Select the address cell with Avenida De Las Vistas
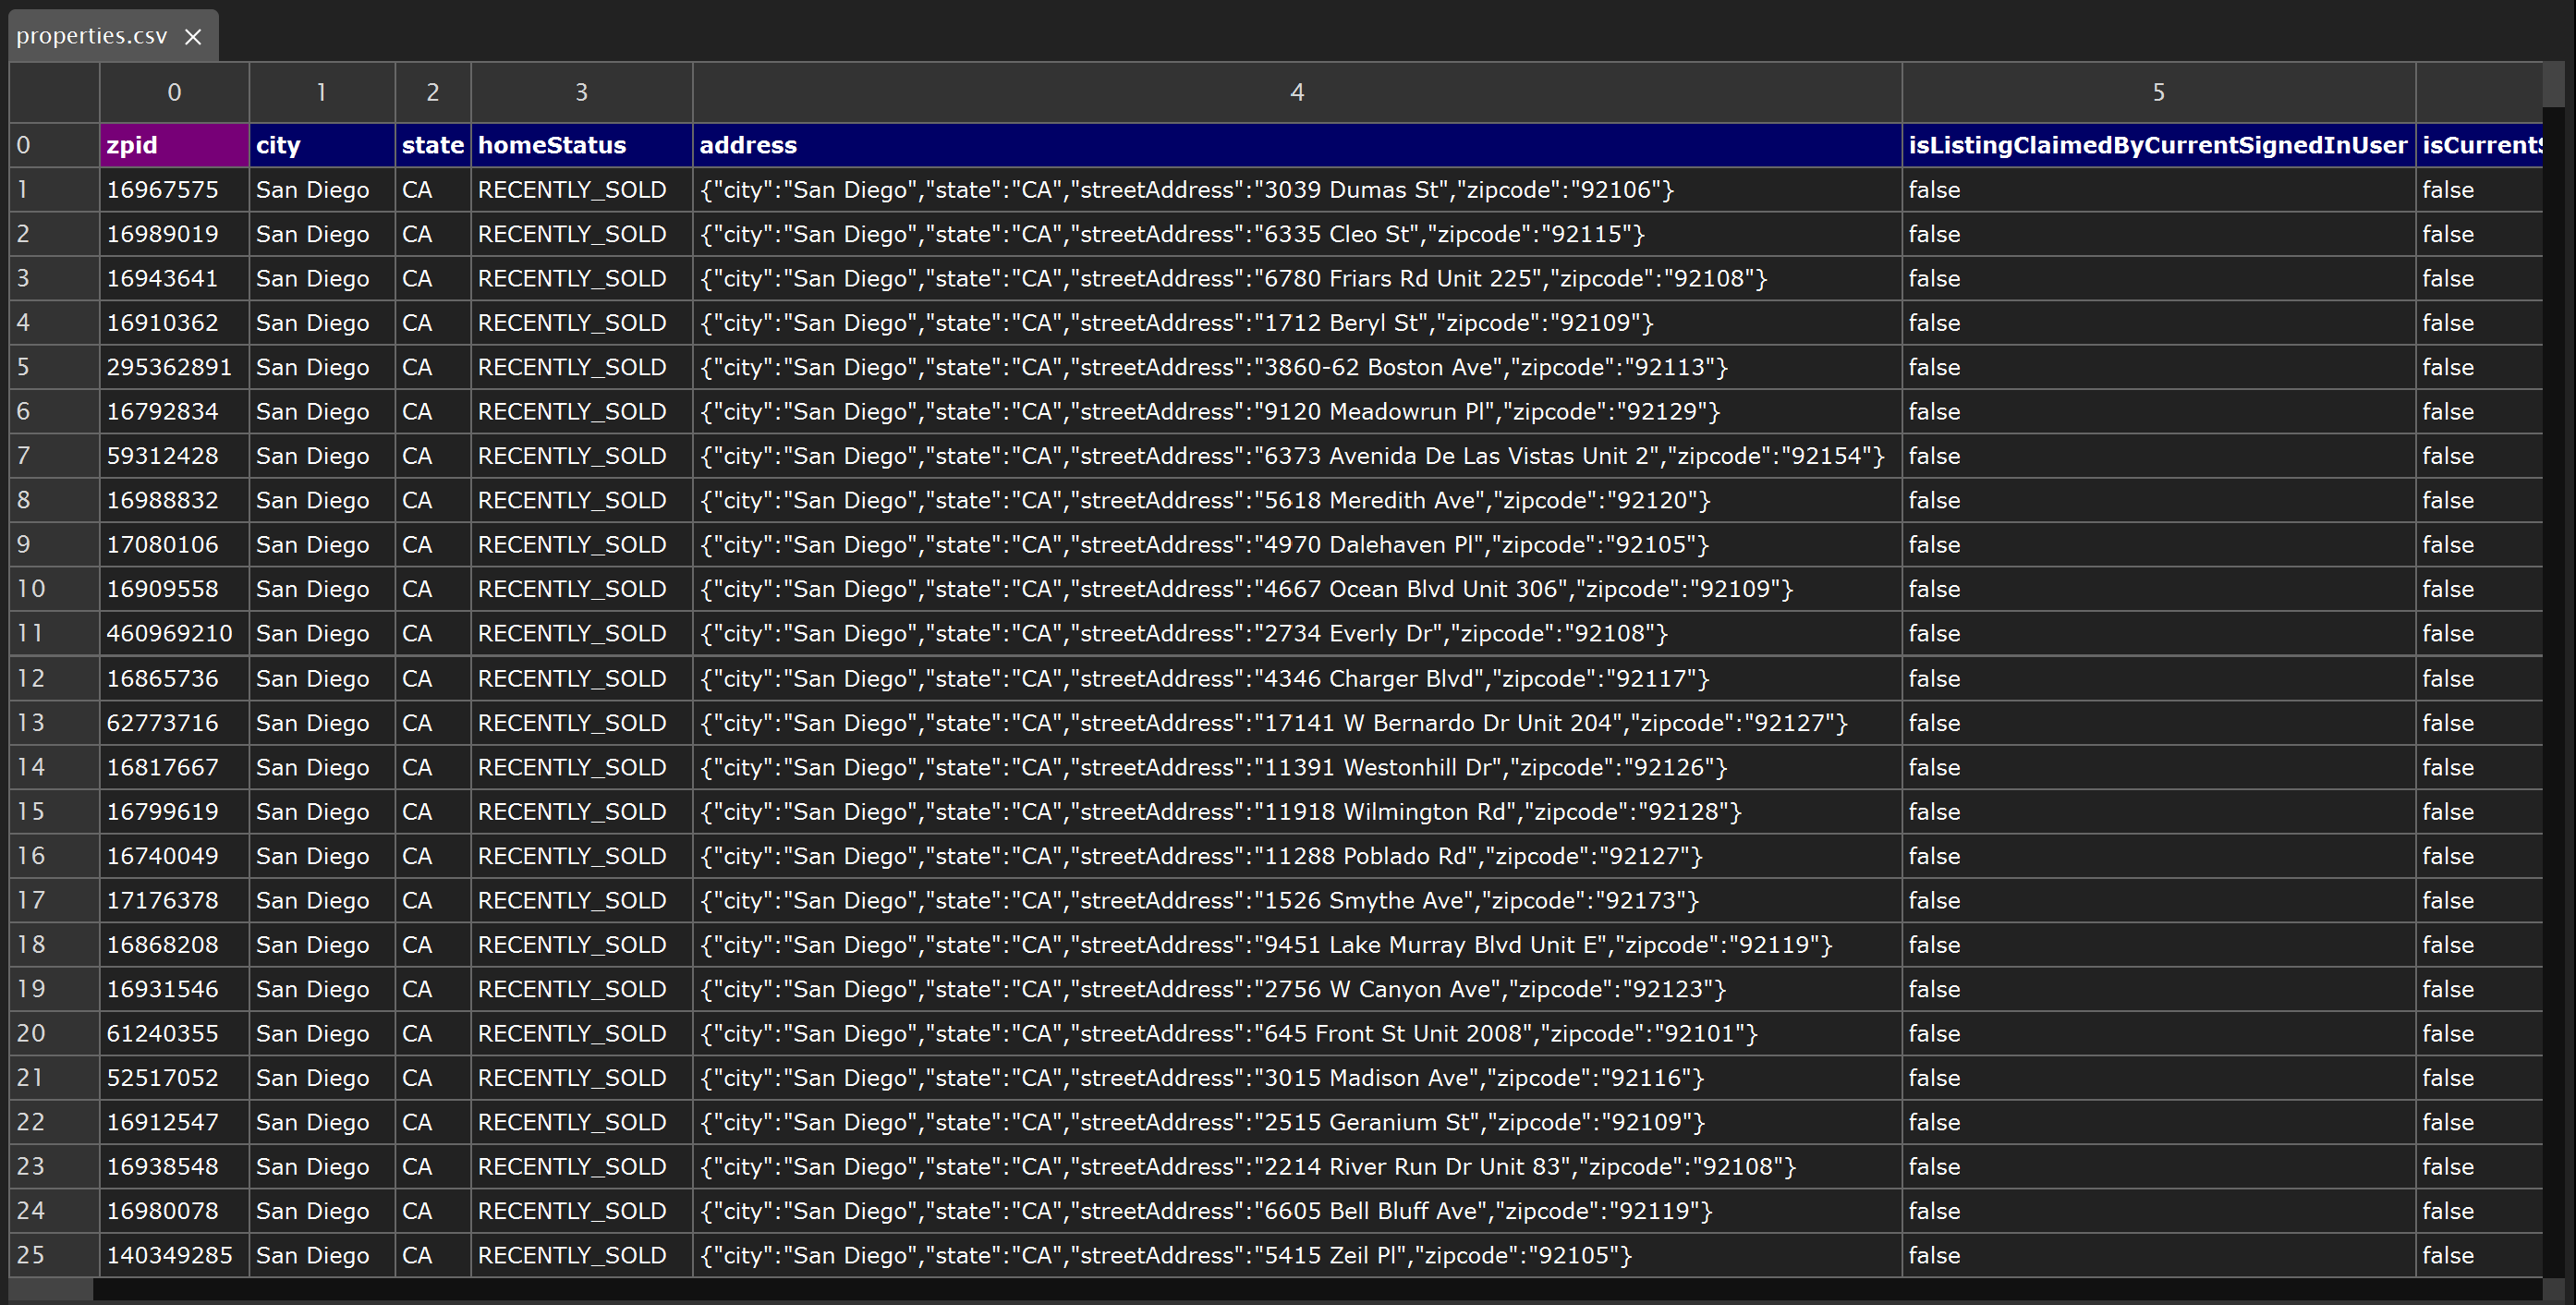 pos(1297,456)
